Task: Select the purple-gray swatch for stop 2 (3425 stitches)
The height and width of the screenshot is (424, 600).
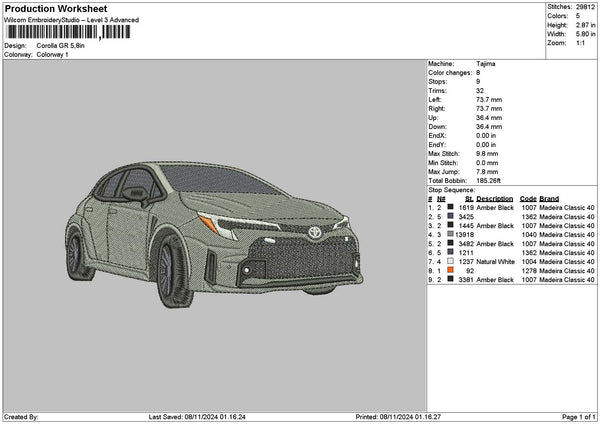Action: click(450, 217)
